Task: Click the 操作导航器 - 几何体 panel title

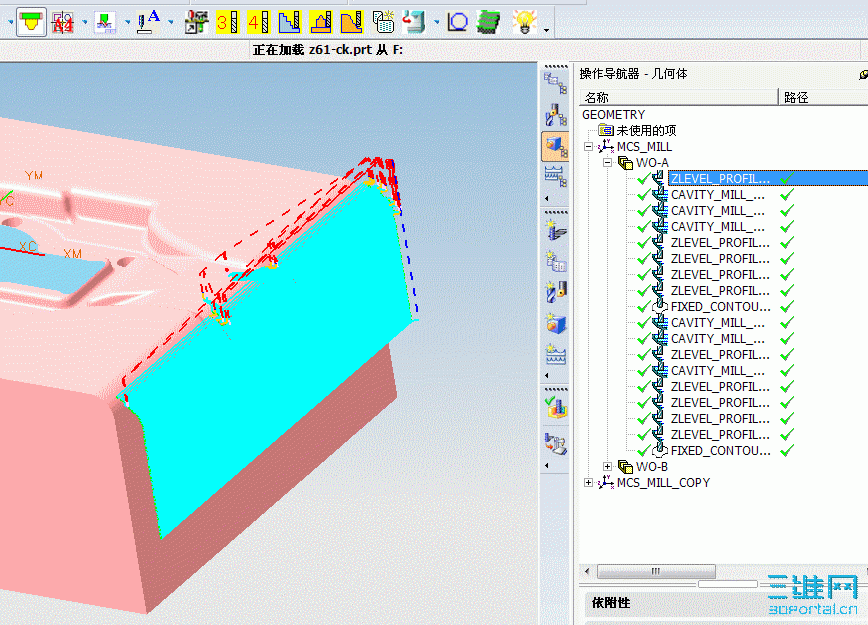Action: (x=633, y=74)
